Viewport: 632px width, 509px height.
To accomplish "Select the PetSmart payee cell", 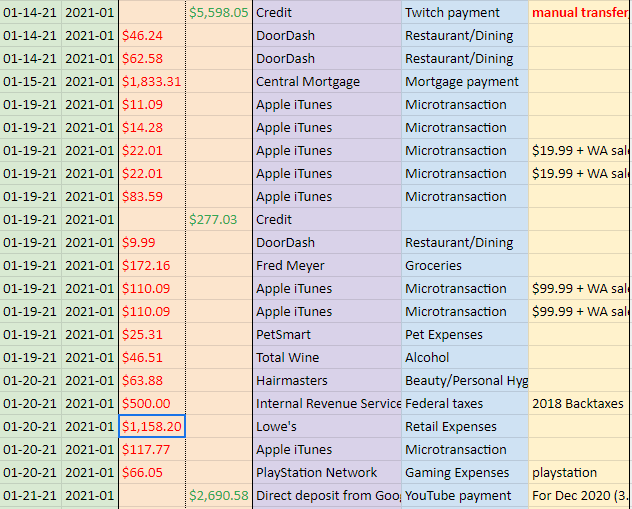I will 327,334.
